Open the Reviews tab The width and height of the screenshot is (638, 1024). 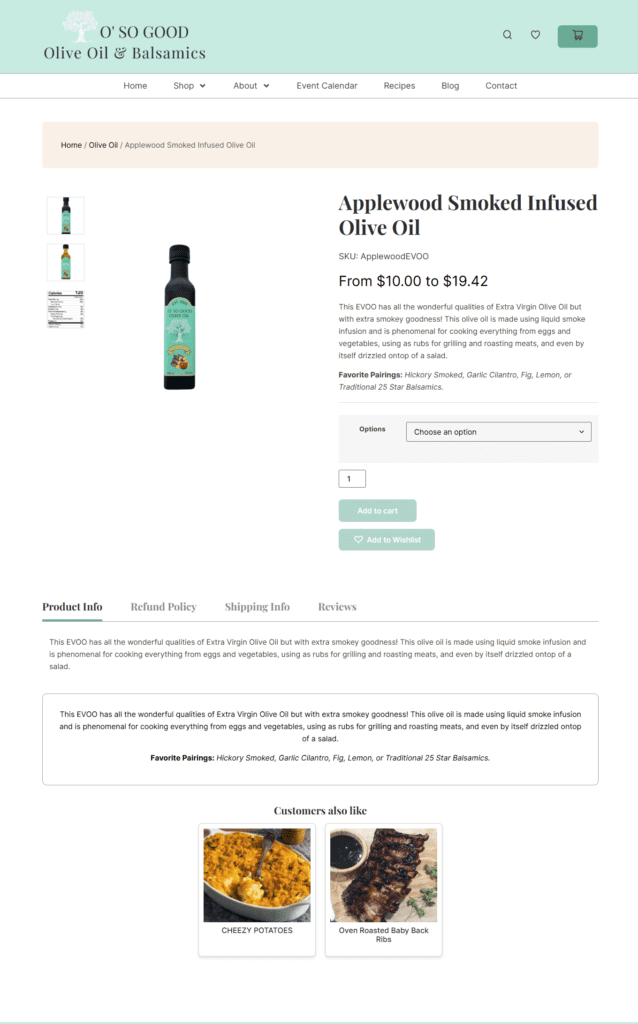coord(337,607)
